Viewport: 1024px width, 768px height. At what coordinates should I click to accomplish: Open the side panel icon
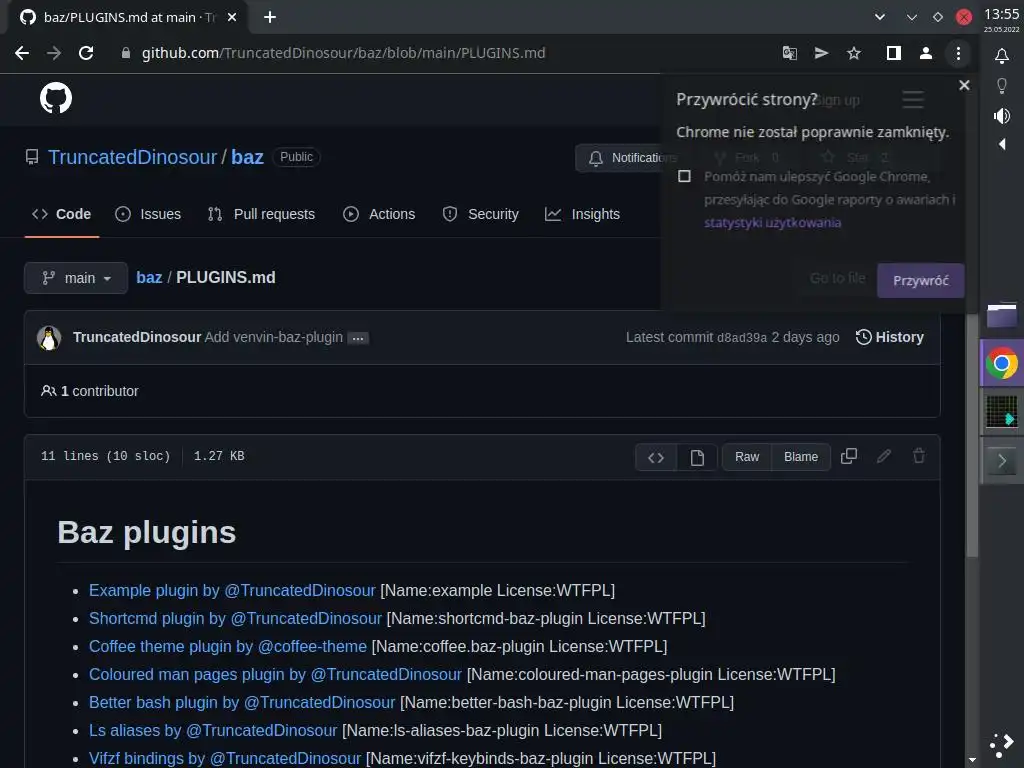(893, 54)
